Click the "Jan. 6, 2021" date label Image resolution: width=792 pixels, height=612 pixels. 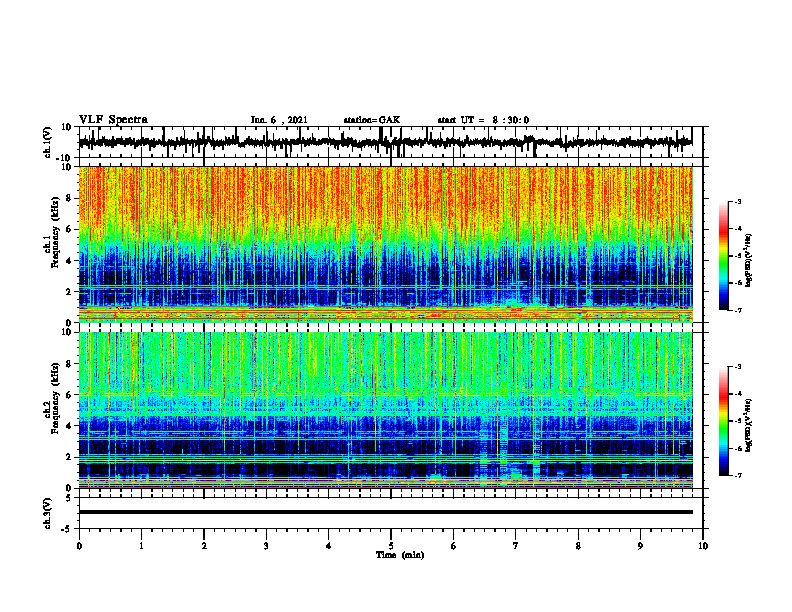click(x=279, y=120)
